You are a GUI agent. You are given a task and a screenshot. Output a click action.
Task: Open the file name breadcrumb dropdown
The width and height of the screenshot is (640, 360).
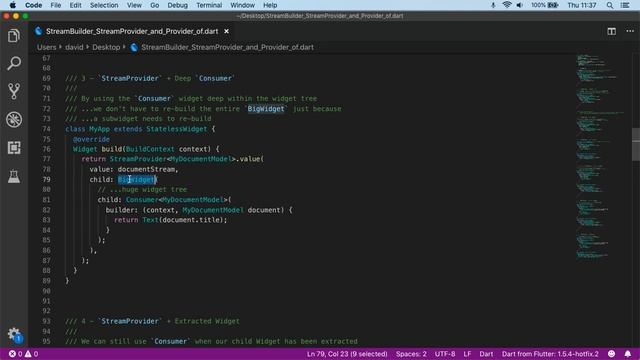(x=227, y=47)
